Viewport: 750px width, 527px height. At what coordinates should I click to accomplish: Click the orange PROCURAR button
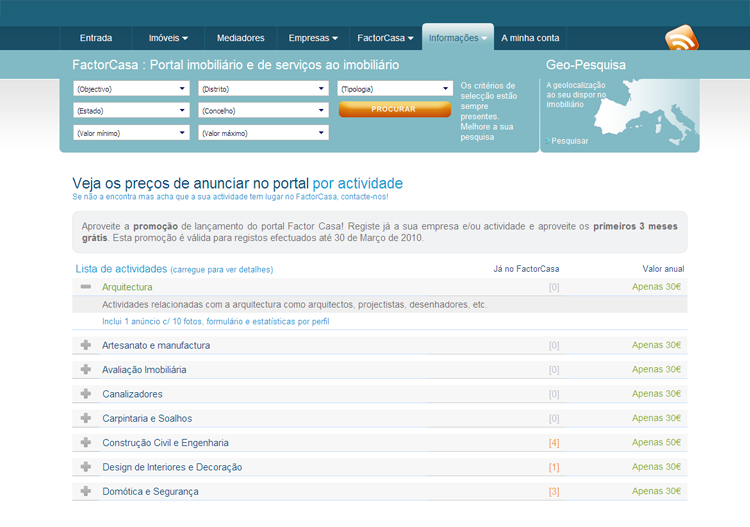[x=395, y=109]
